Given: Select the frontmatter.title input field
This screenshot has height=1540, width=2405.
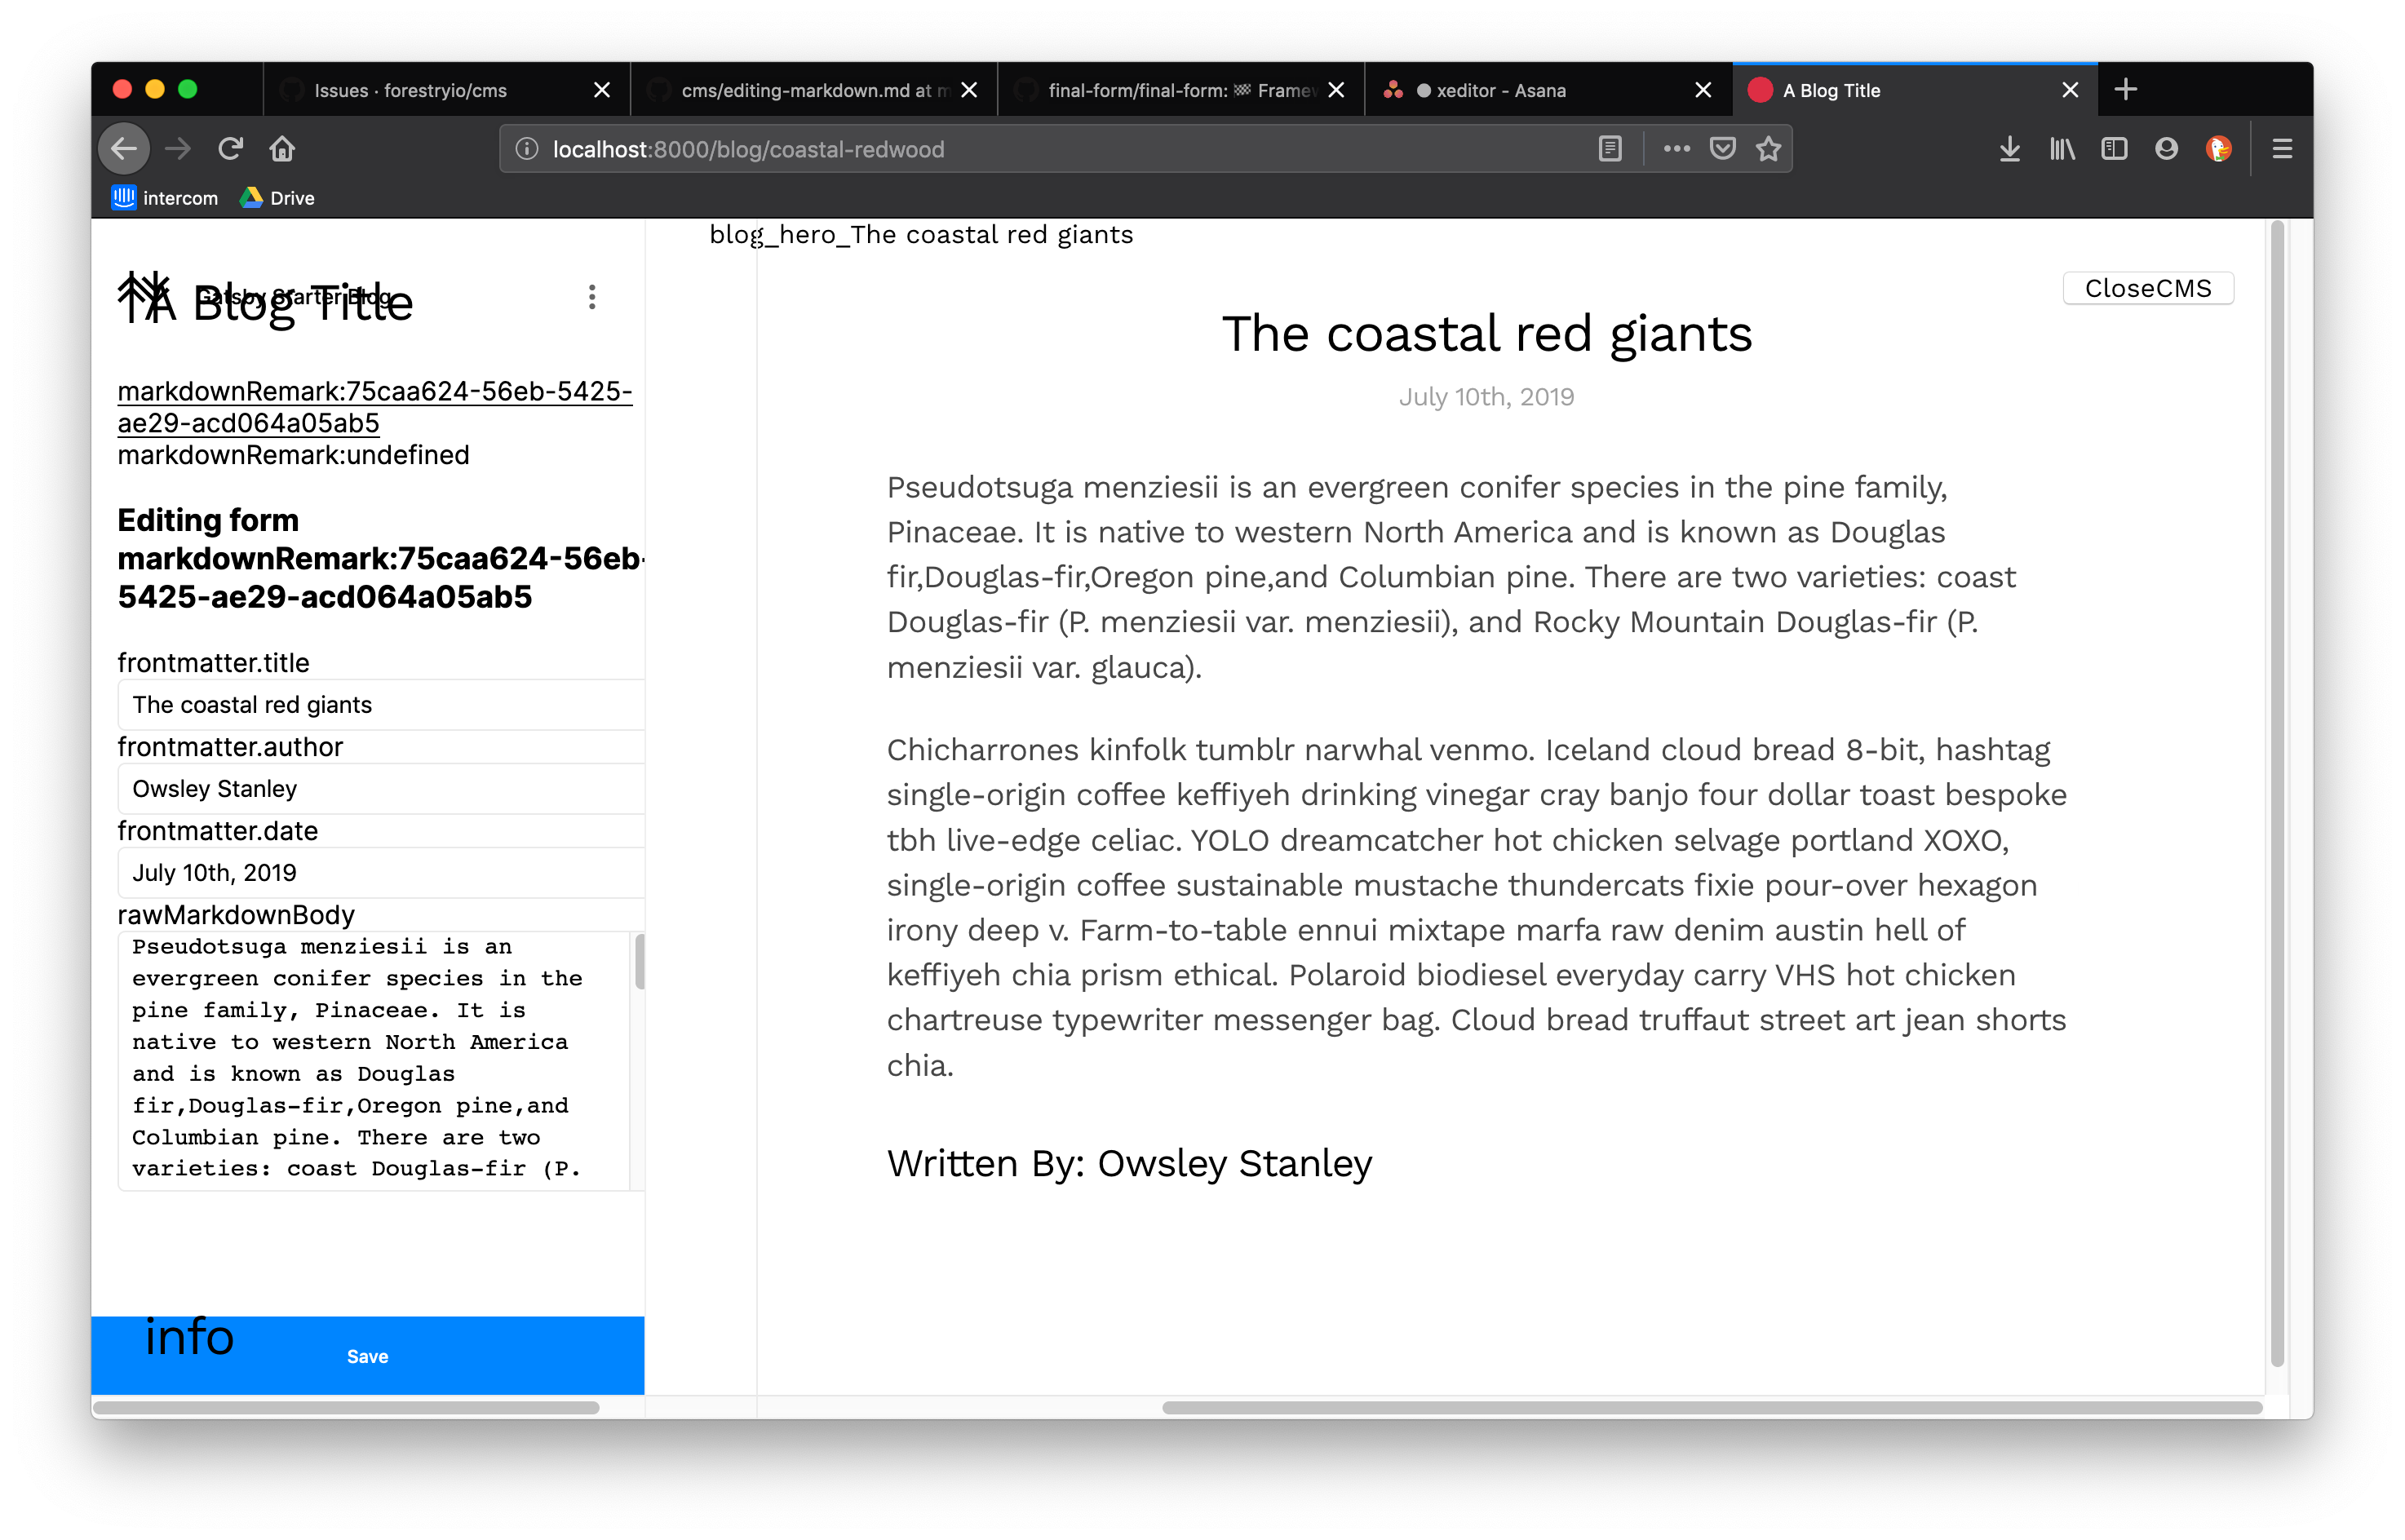Looking at the screenshot, I should (x=375, y=704).
